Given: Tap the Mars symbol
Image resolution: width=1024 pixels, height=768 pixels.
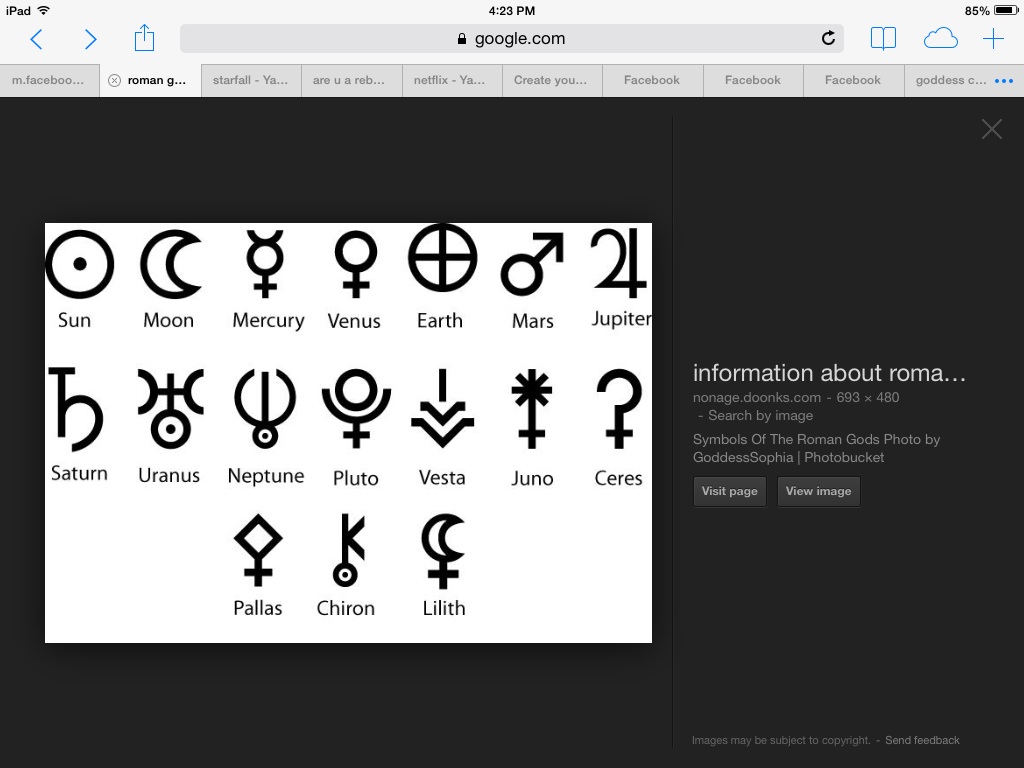Looking at the screenshot, I should click(x=532, y=264).
